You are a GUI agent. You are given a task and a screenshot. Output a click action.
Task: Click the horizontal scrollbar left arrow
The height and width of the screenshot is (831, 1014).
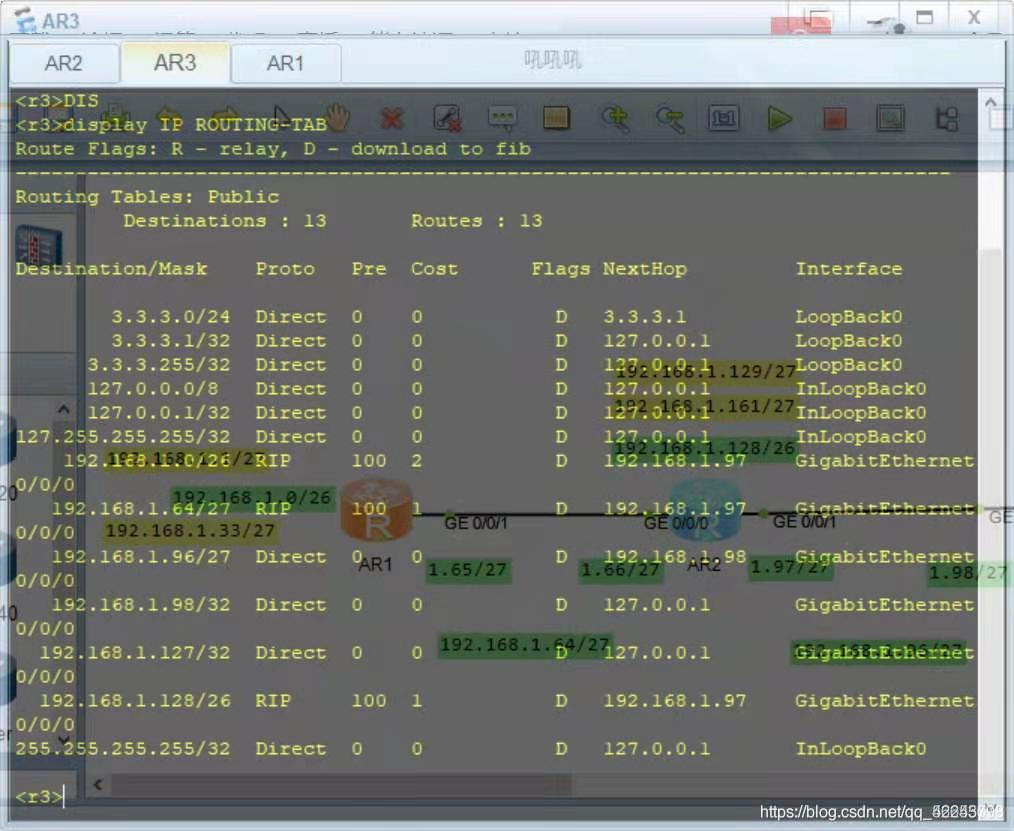click(x=98, y=785)
